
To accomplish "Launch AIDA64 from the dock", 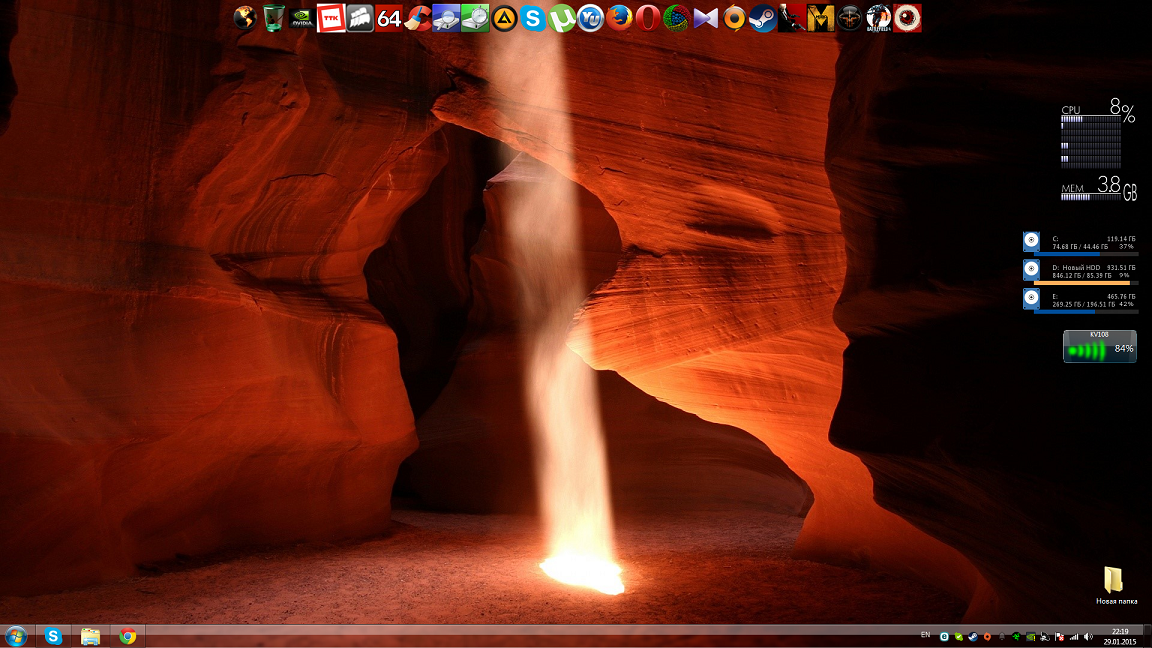I will point(389,17).
